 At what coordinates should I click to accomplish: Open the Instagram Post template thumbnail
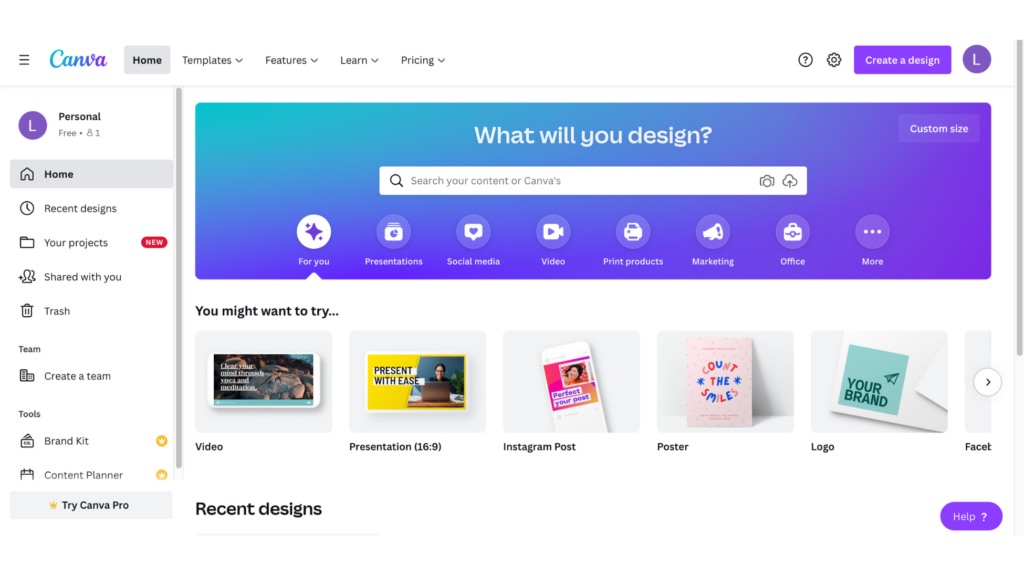pyautogui.click(x=571, y=382)
